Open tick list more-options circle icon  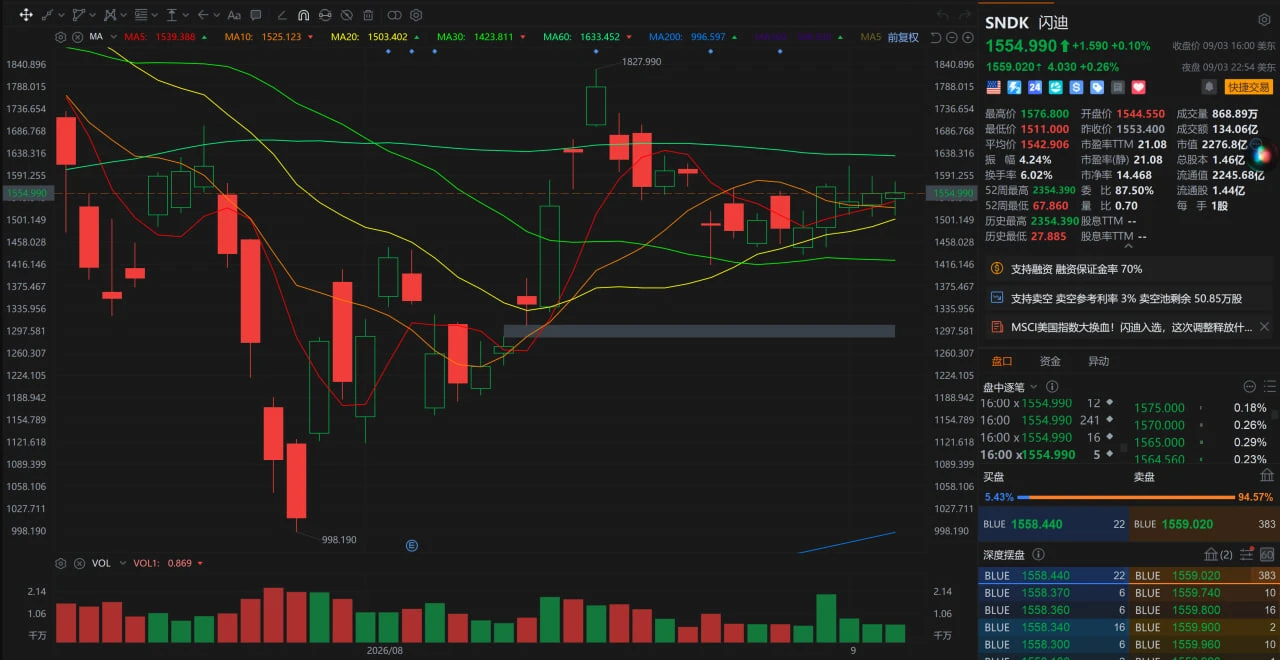click(1249, 387)
